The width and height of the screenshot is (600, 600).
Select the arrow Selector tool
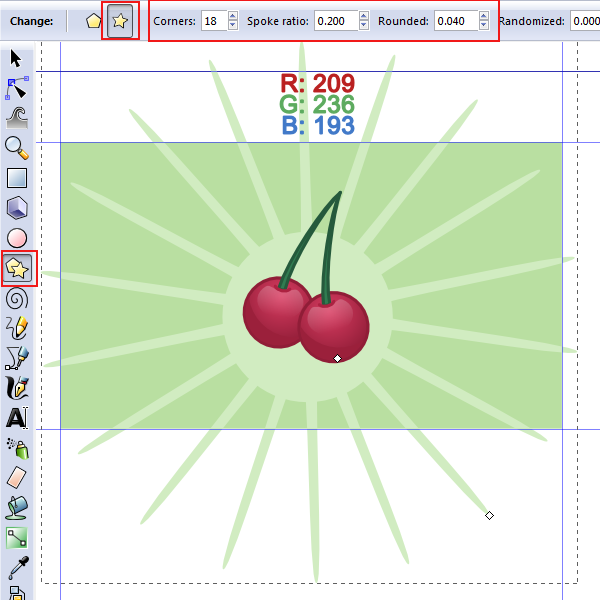tap(16, 59)
